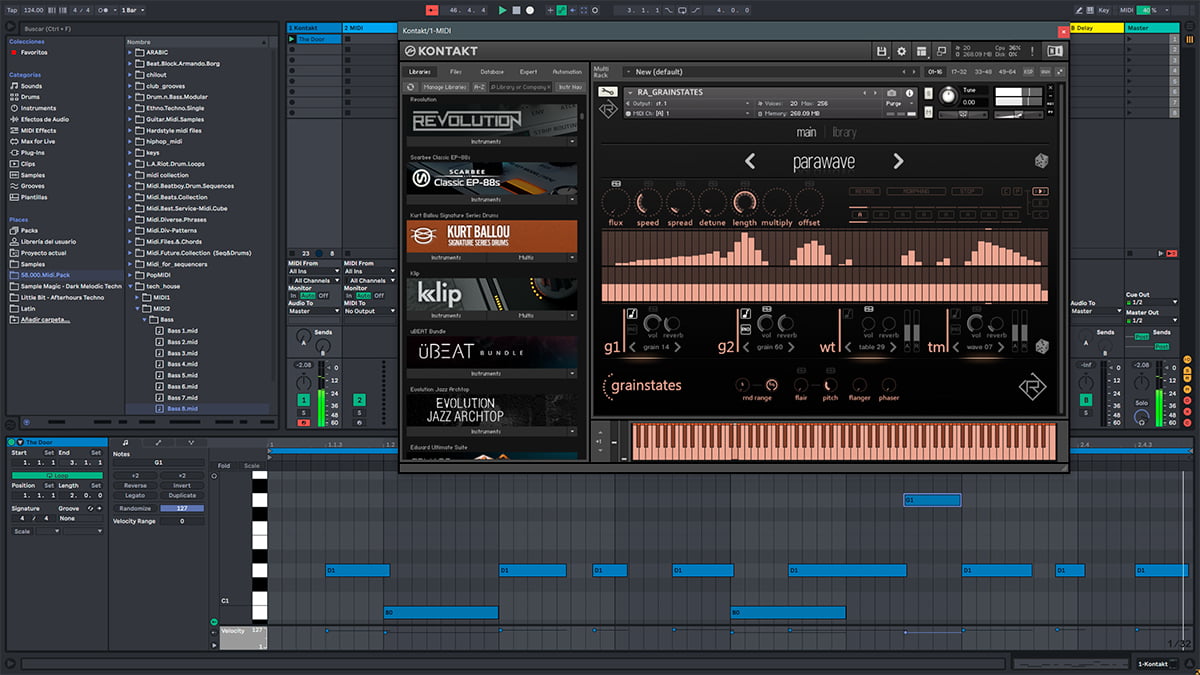Open the quantization 1 Bar dropdown
Viewport: 1200px width, 675px height.
[x=131, y=10]
